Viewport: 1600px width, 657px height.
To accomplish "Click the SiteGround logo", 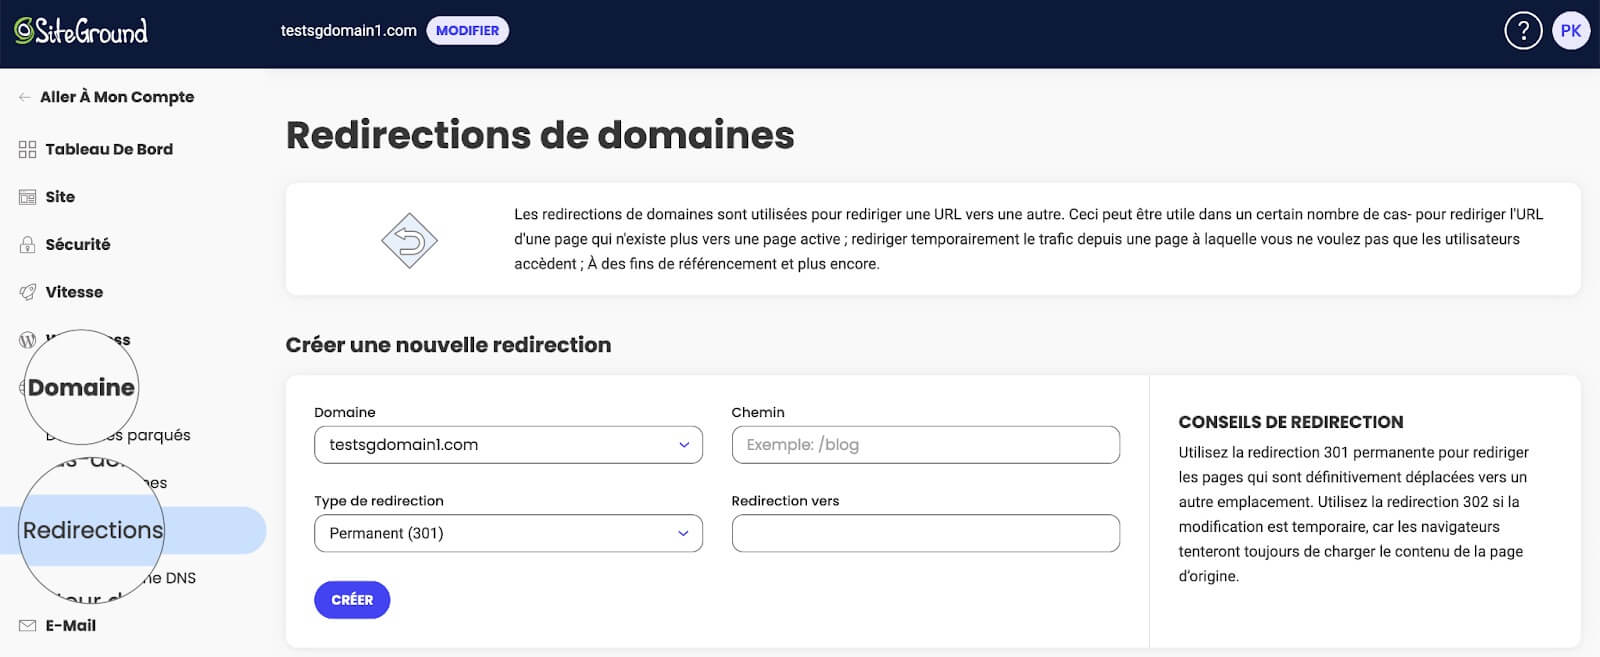I will pos(81,31).
